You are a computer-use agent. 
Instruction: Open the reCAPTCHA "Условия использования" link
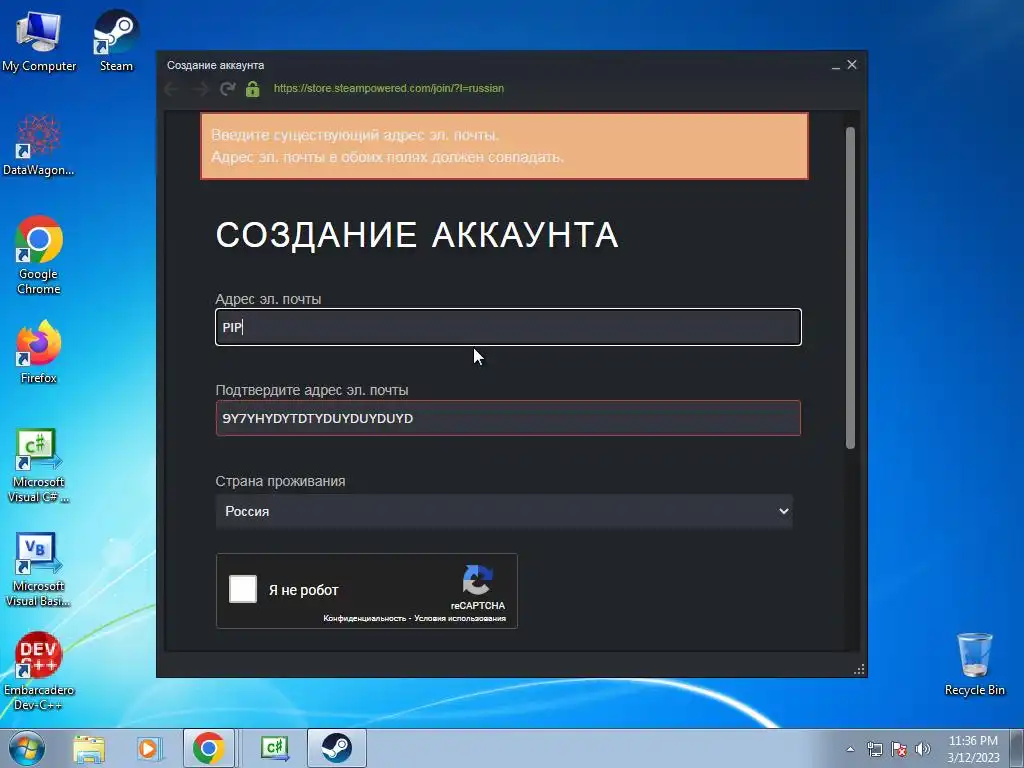tap(460, 618)
